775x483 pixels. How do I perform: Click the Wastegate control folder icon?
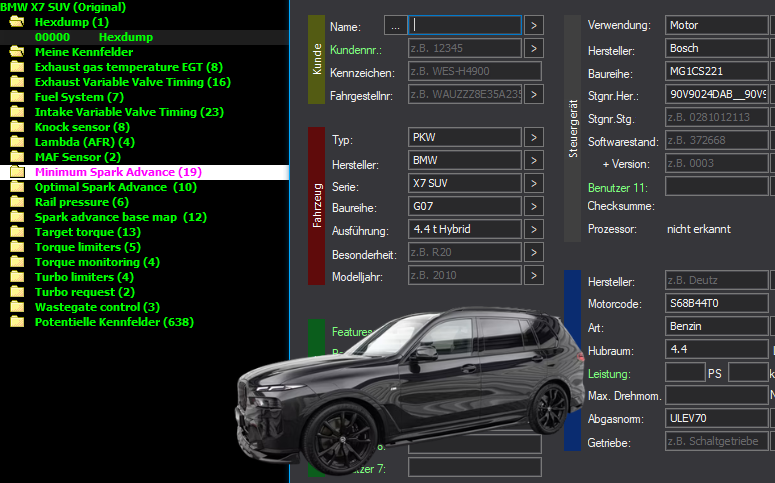(x=17, y=307)
